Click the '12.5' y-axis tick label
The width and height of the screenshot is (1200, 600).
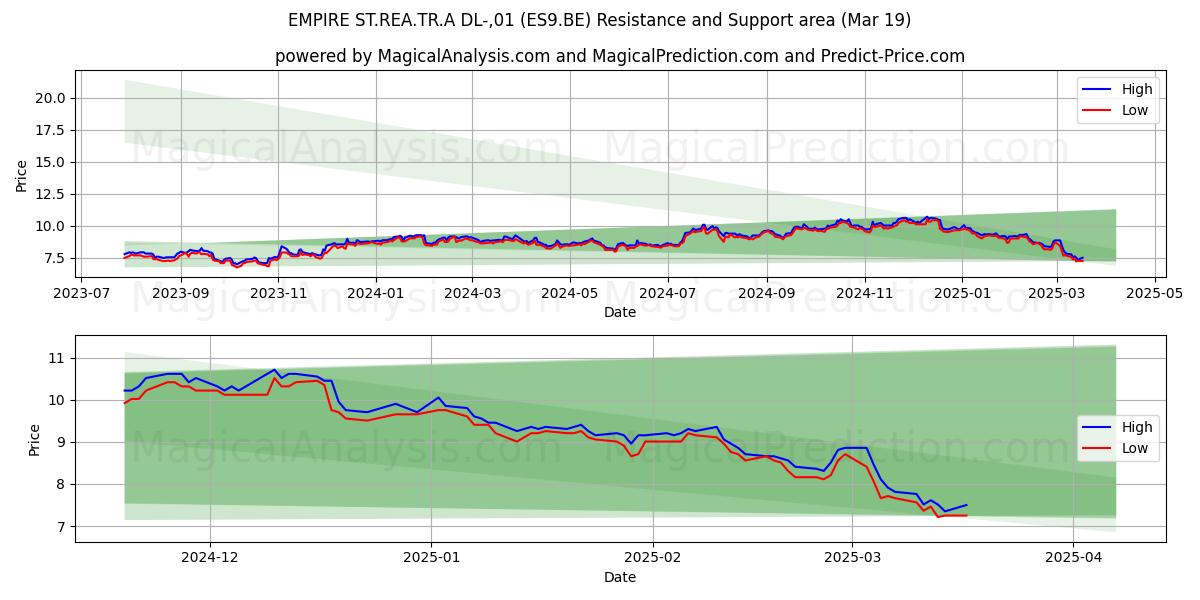[x=51, y=194]
